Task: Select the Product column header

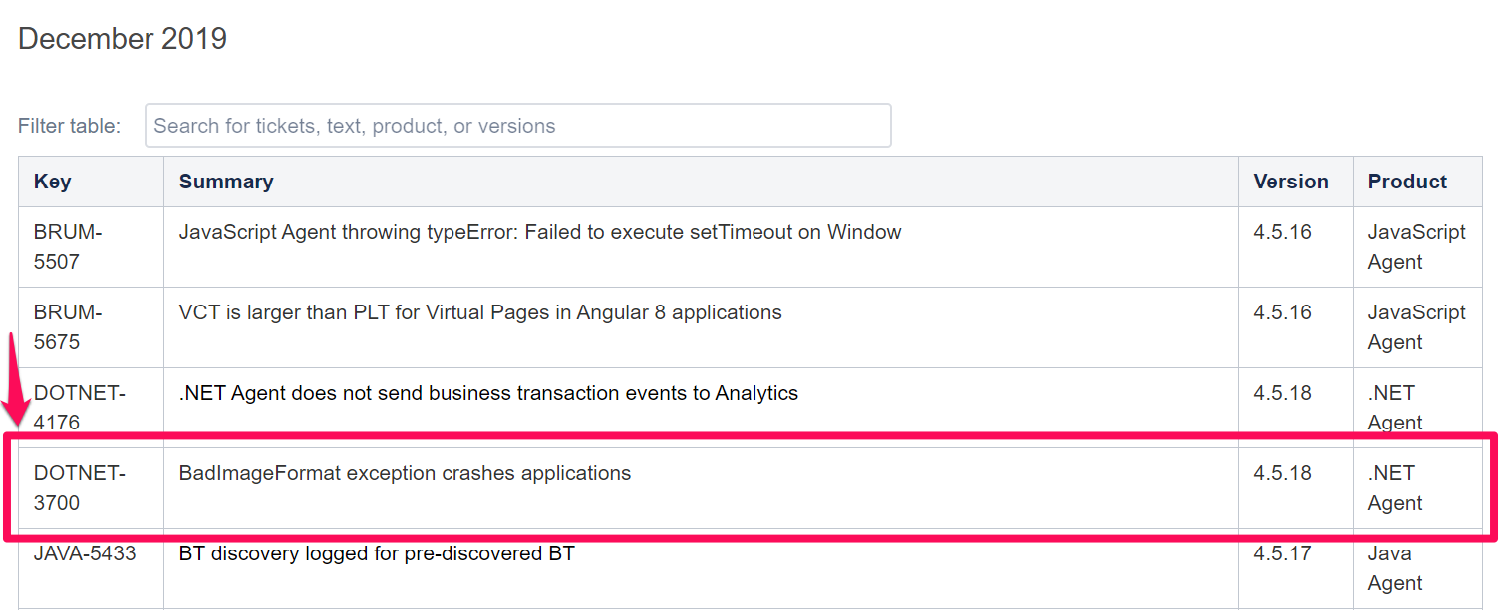Action: (1407, 181)
